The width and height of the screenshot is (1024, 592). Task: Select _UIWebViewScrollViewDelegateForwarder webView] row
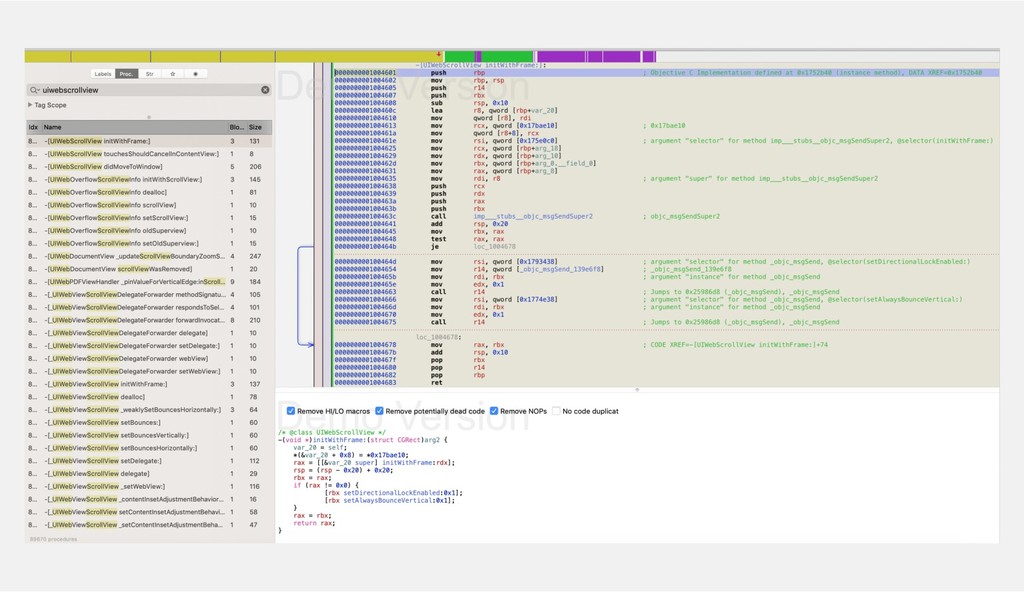coord(149,359)
